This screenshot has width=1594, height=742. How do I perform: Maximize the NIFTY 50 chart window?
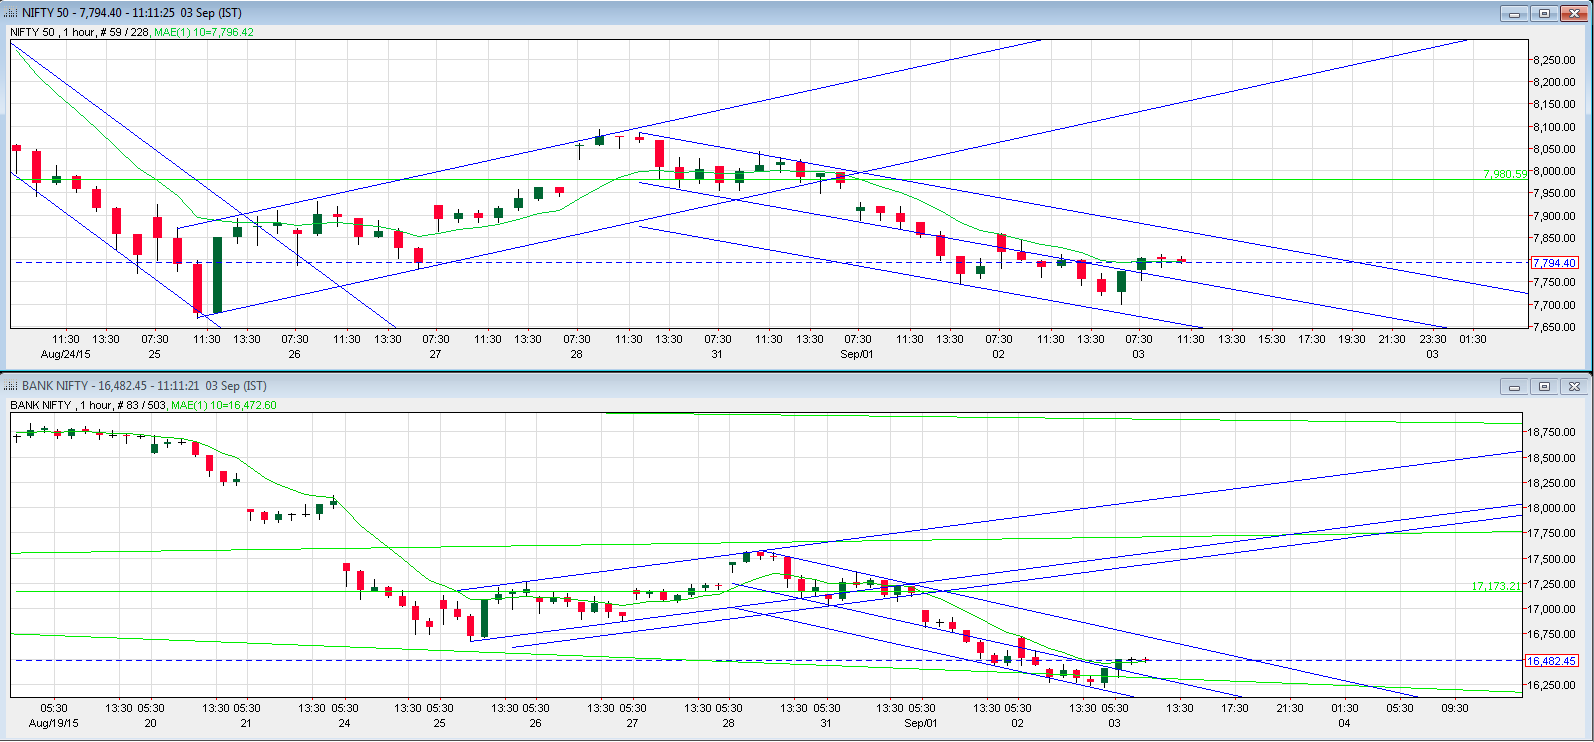point(1544,13)
